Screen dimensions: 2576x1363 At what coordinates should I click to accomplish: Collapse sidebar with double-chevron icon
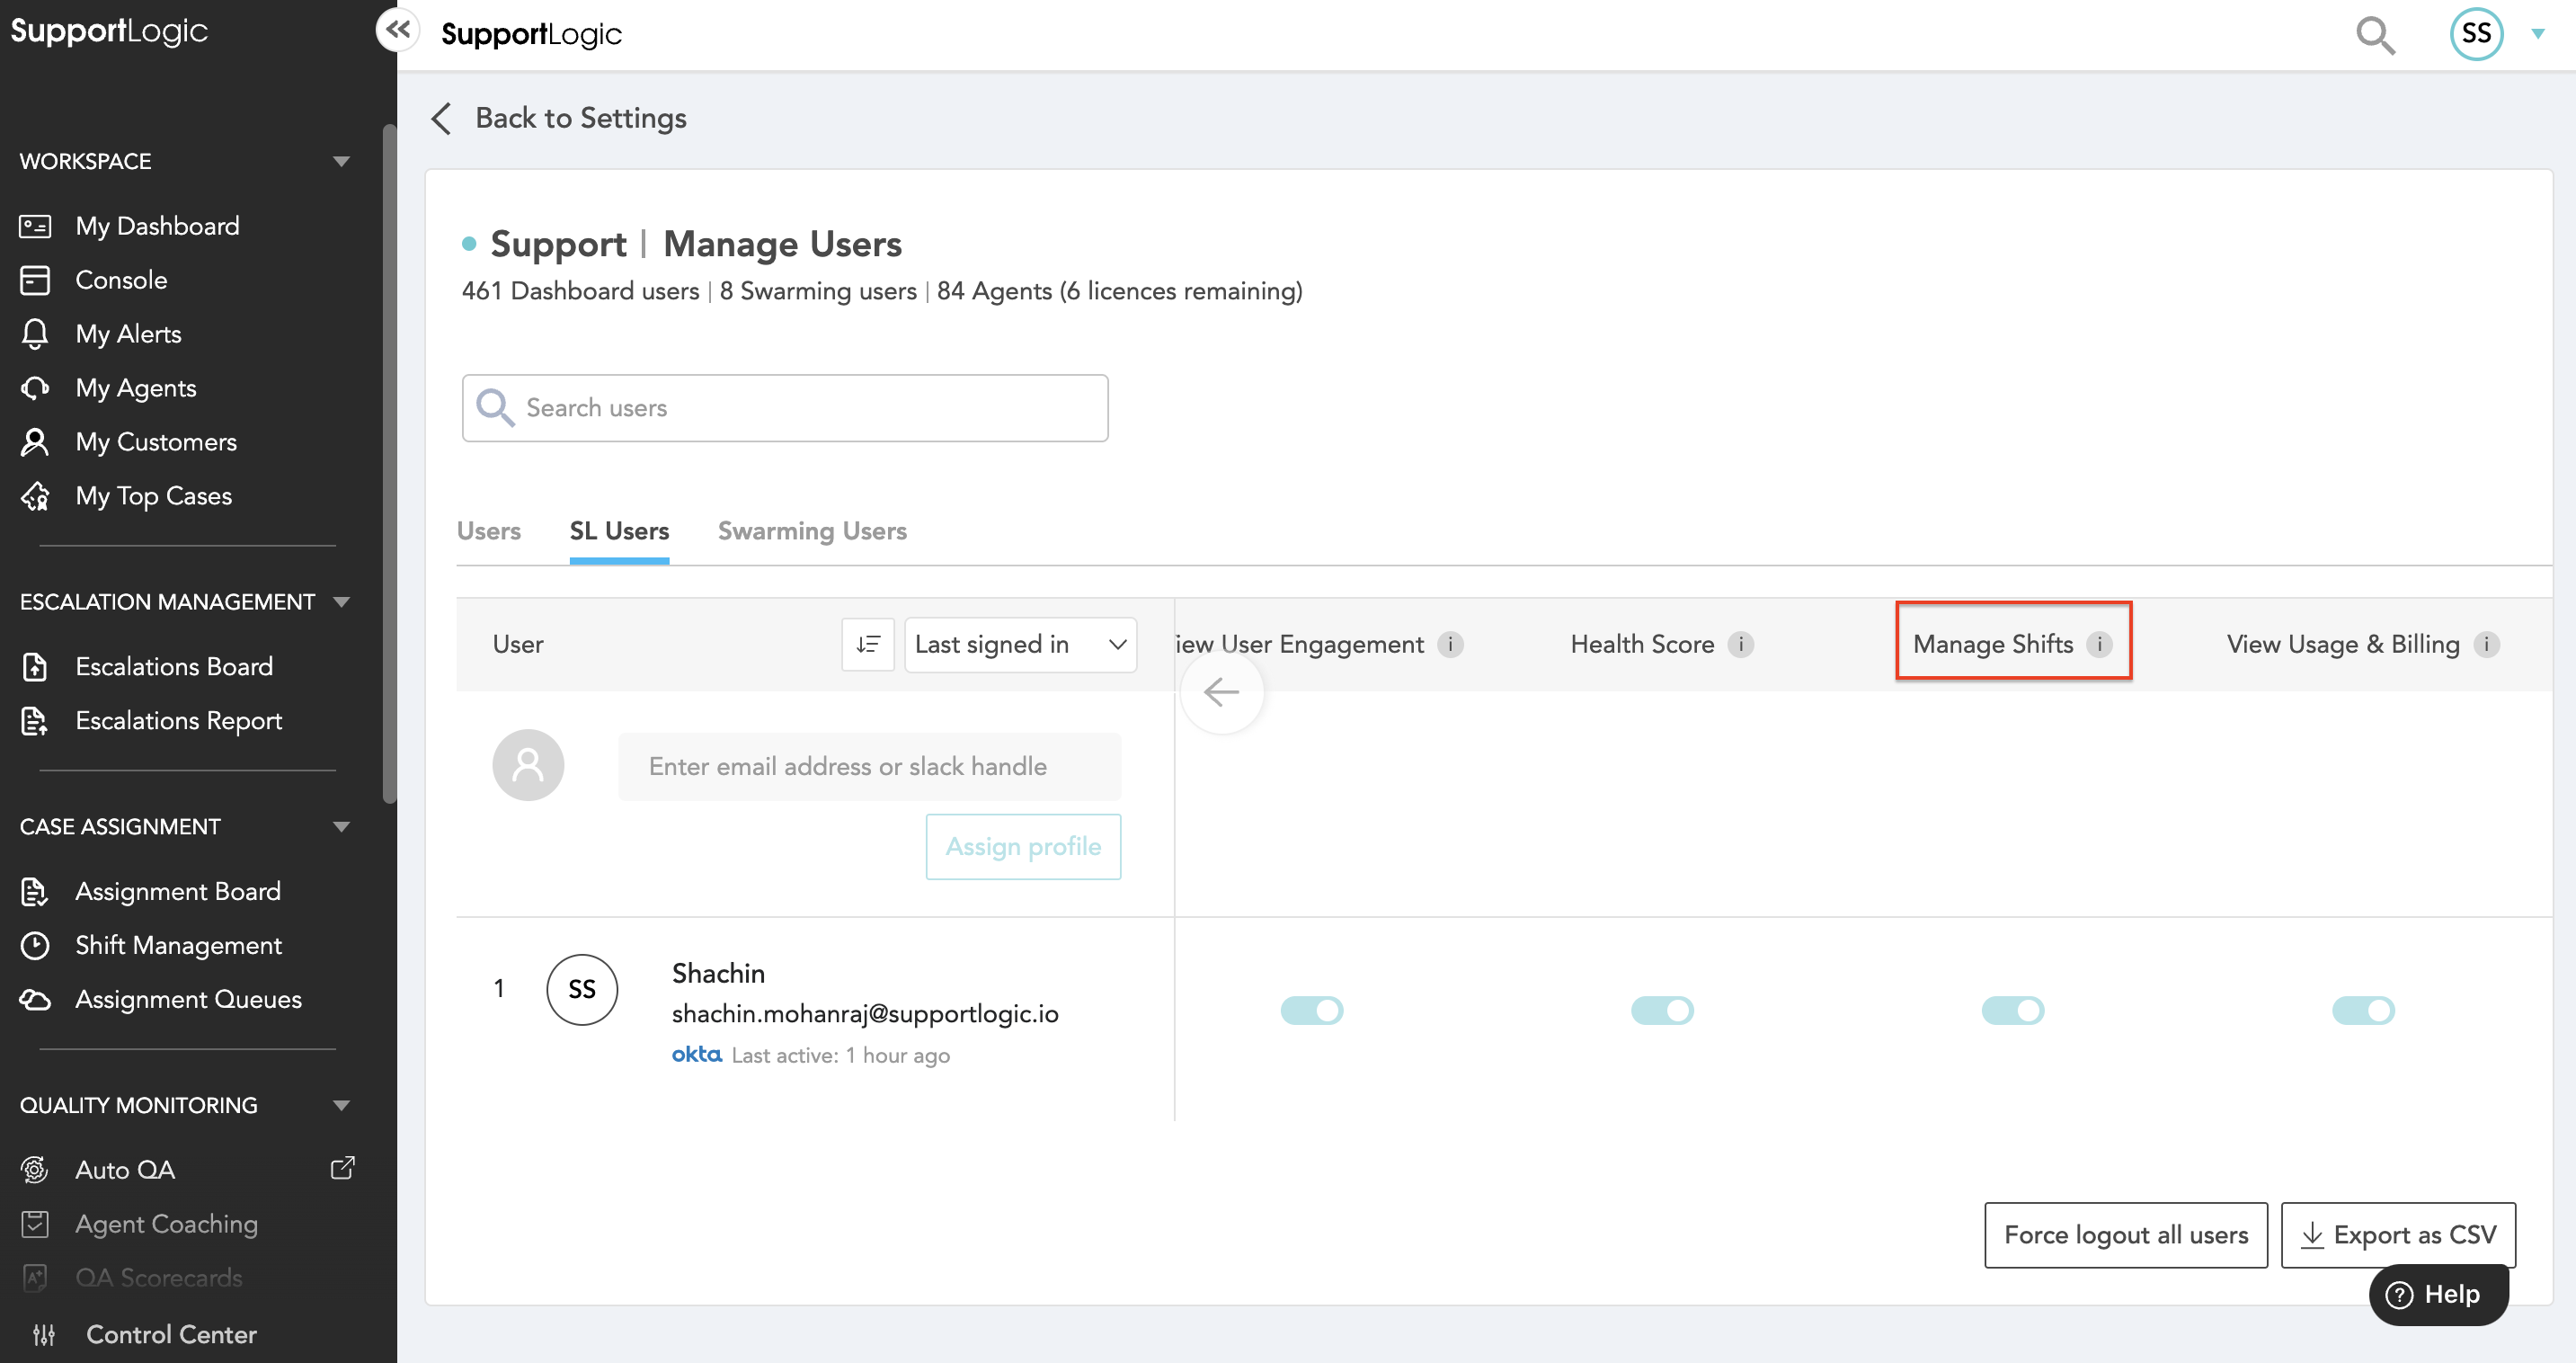[398, 29]
